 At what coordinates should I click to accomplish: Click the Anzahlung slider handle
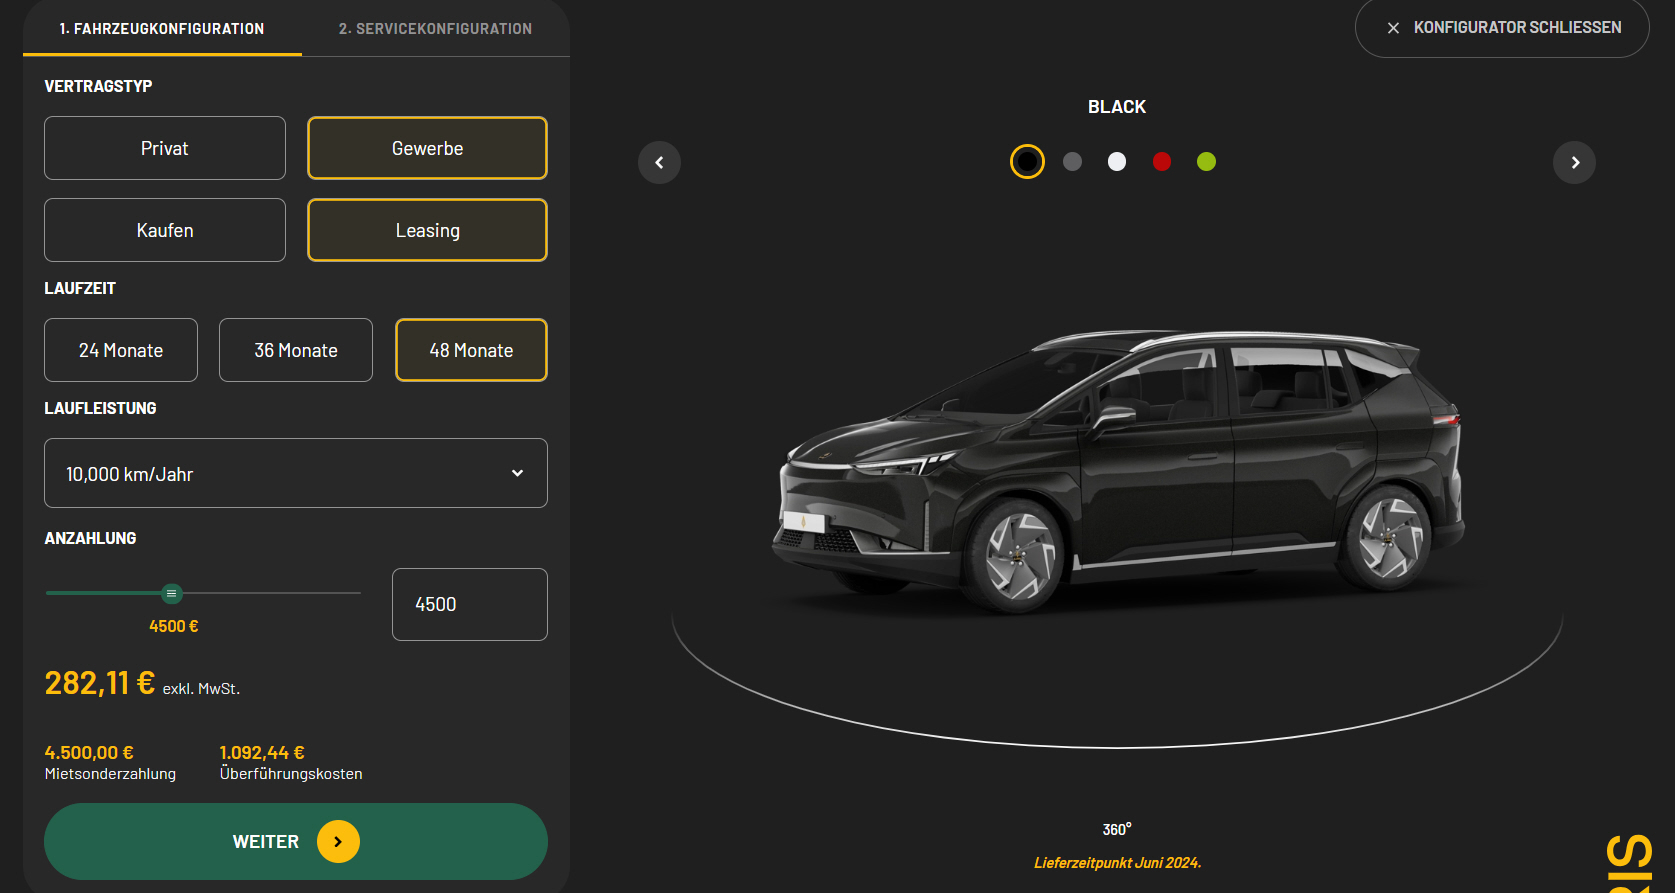click(x=172, y=593)
